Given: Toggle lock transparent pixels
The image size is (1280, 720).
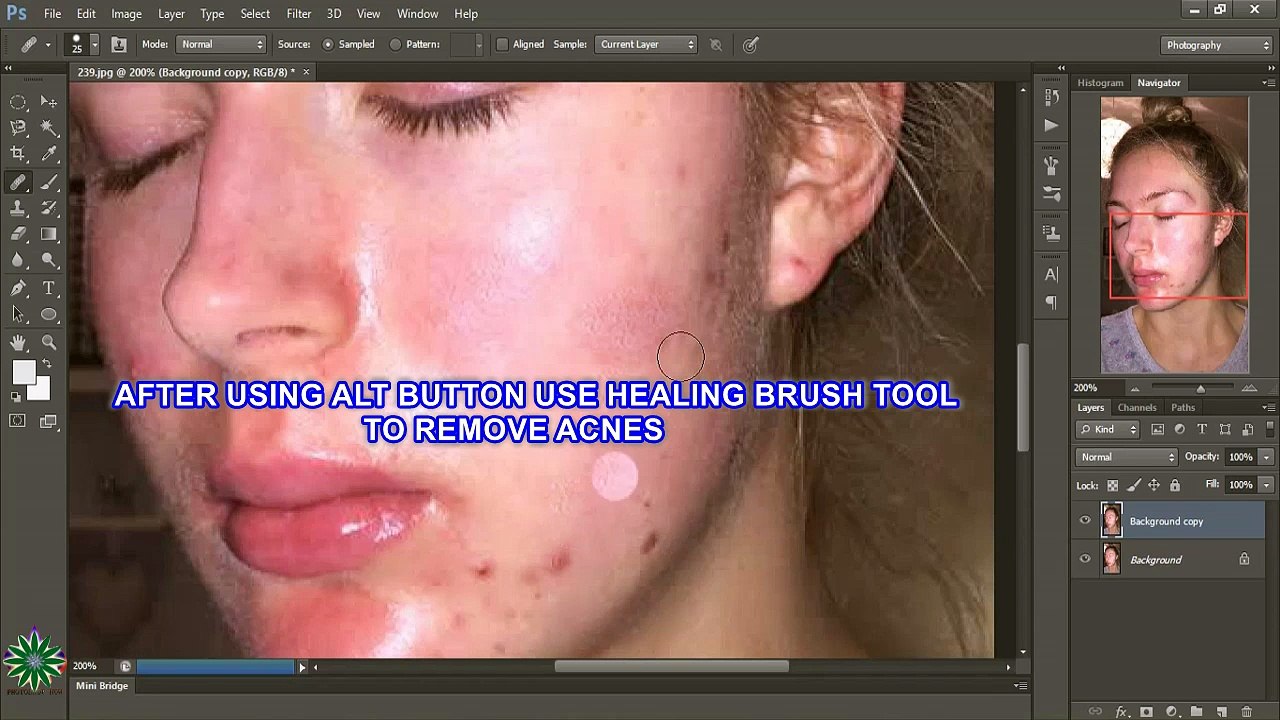Looking at the screenshot, I should pyautogui.click(x=1112, y=485).
